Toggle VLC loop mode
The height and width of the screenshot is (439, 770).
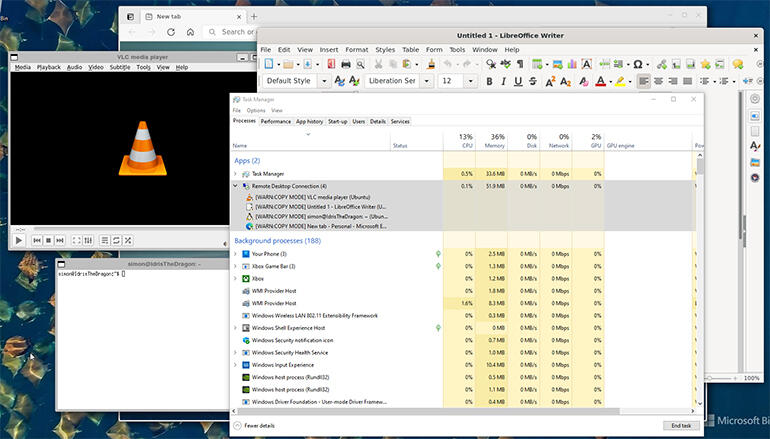click(116, 240)
